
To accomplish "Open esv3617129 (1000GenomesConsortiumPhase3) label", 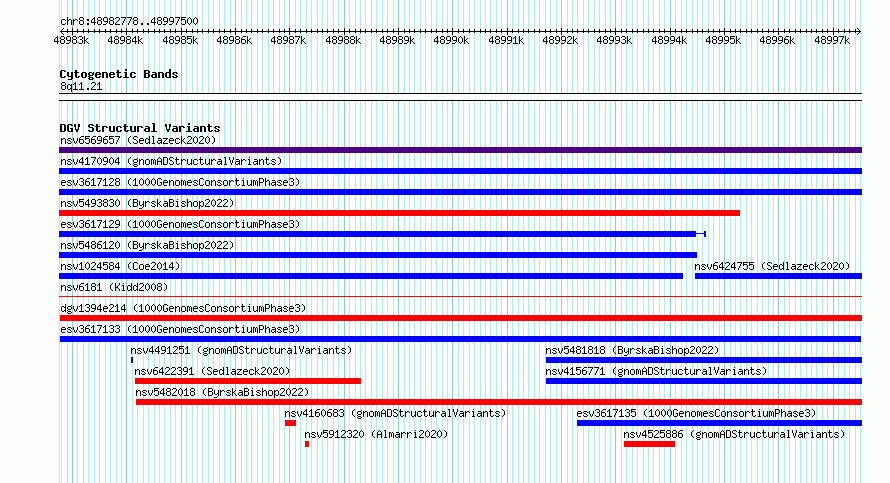I will (x=180, y=224).
